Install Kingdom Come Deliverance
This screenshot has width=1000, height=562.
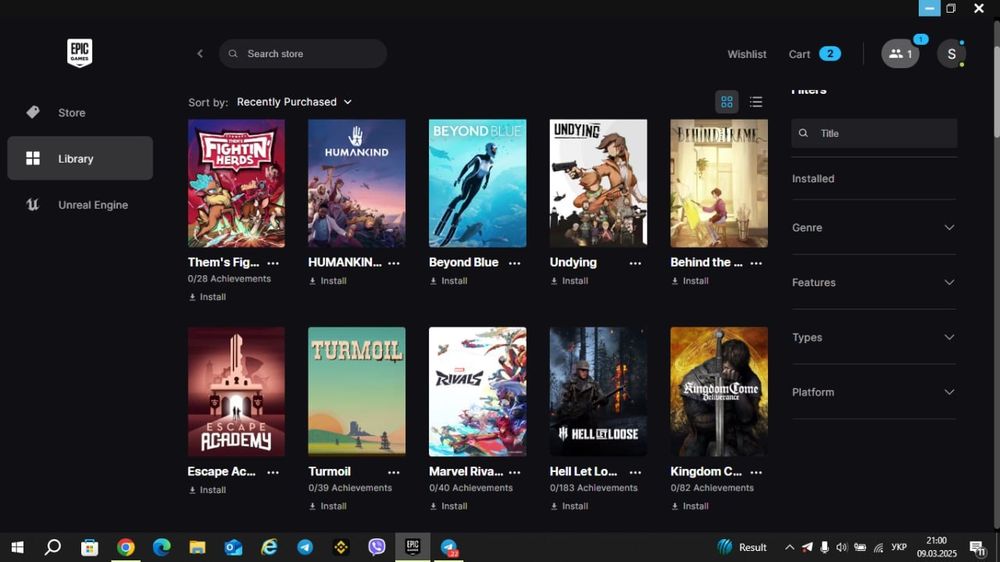(689, 506)
